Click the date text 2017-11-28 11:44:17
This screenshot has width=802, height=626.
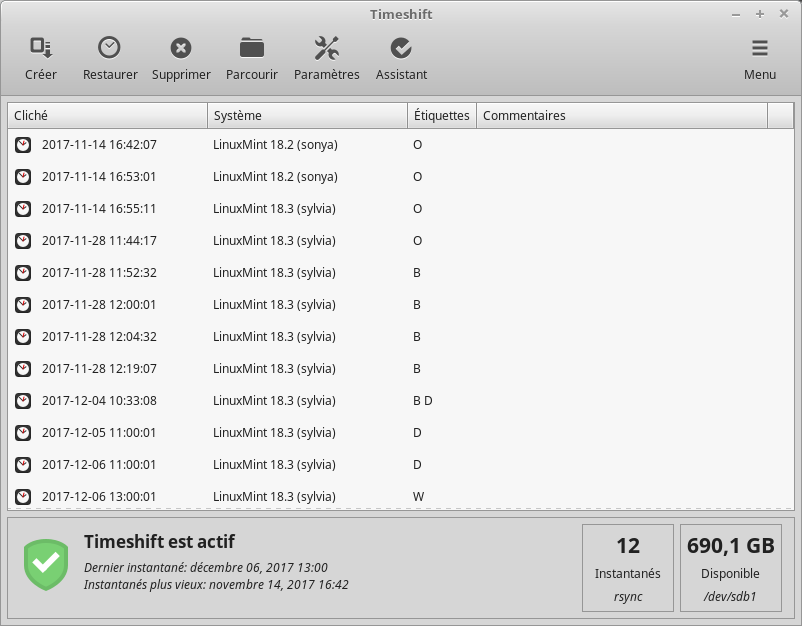click(99, 241)
